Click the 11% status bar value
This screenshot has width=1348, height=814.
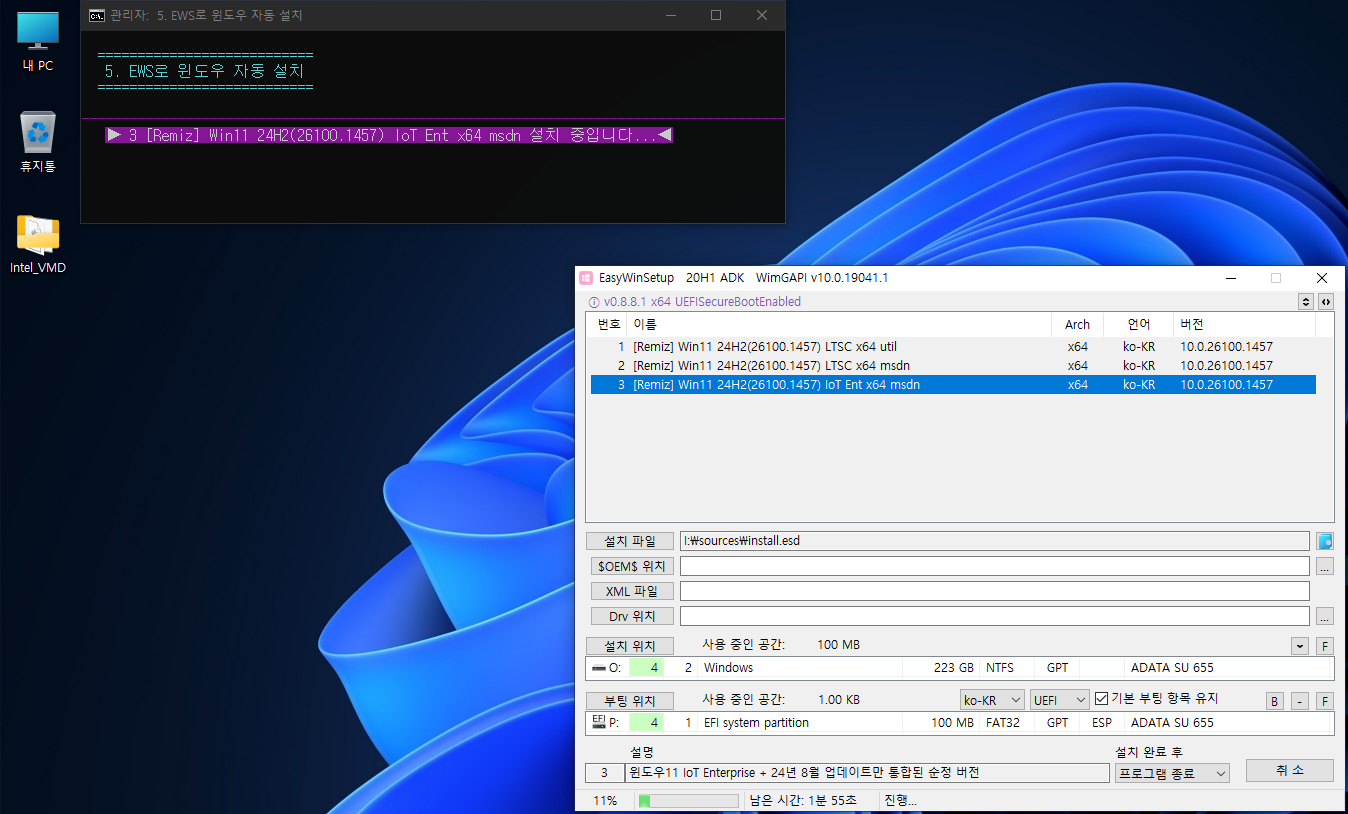point(605,801)
